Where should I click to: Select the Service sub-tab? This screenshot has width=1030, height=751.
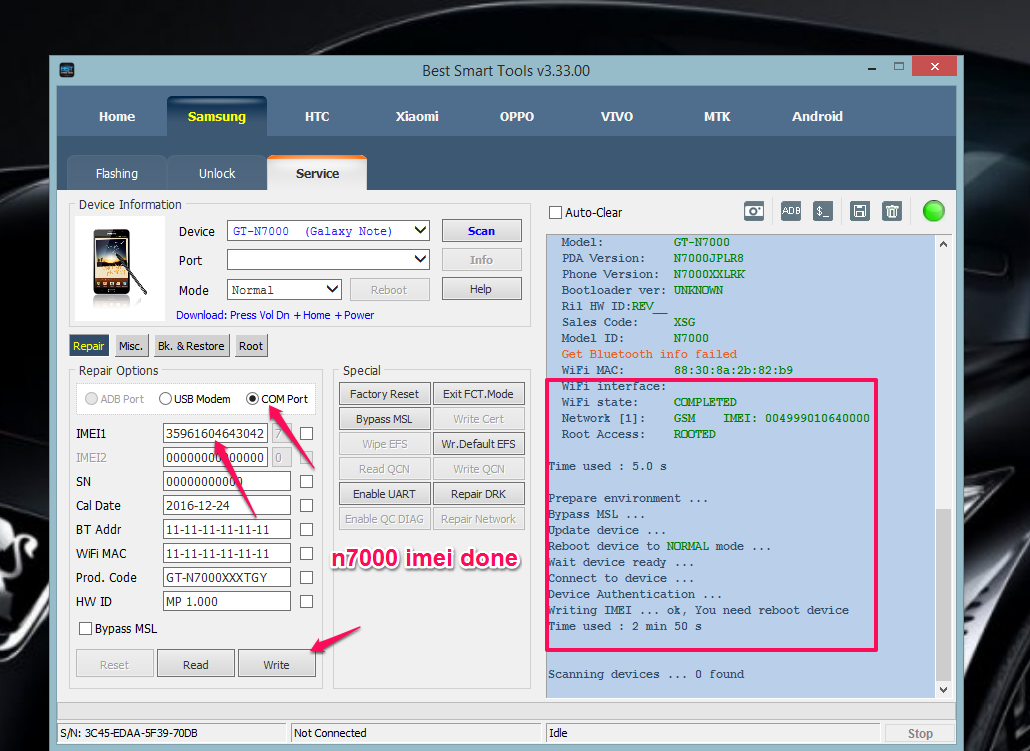tap(317, 173)
